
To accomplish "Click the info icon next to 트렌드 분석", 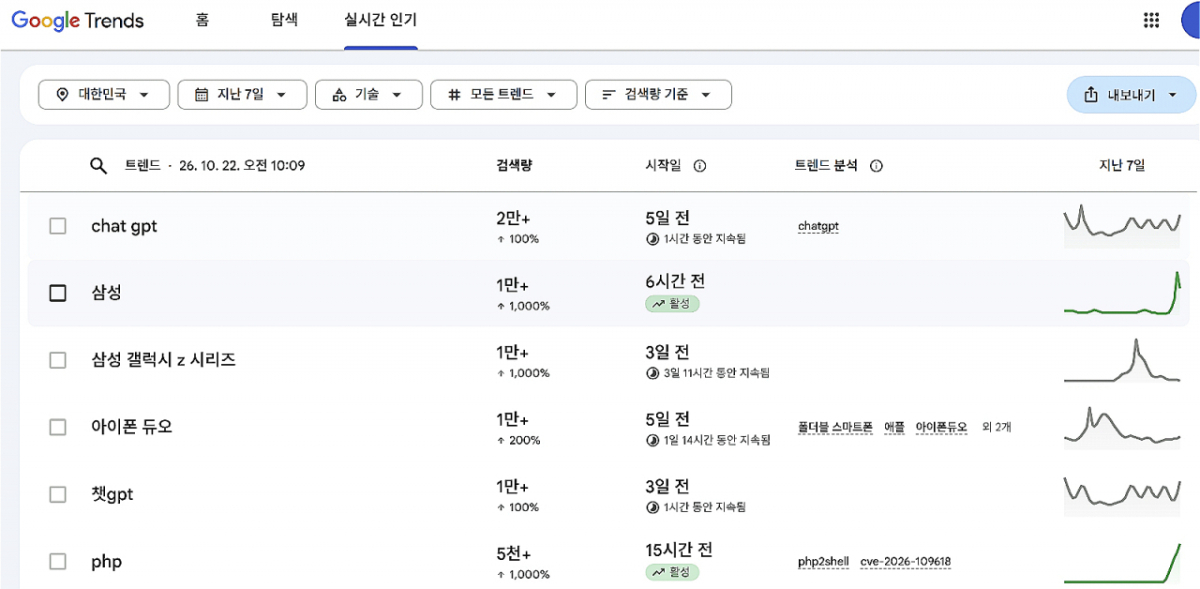I will 876,166.
